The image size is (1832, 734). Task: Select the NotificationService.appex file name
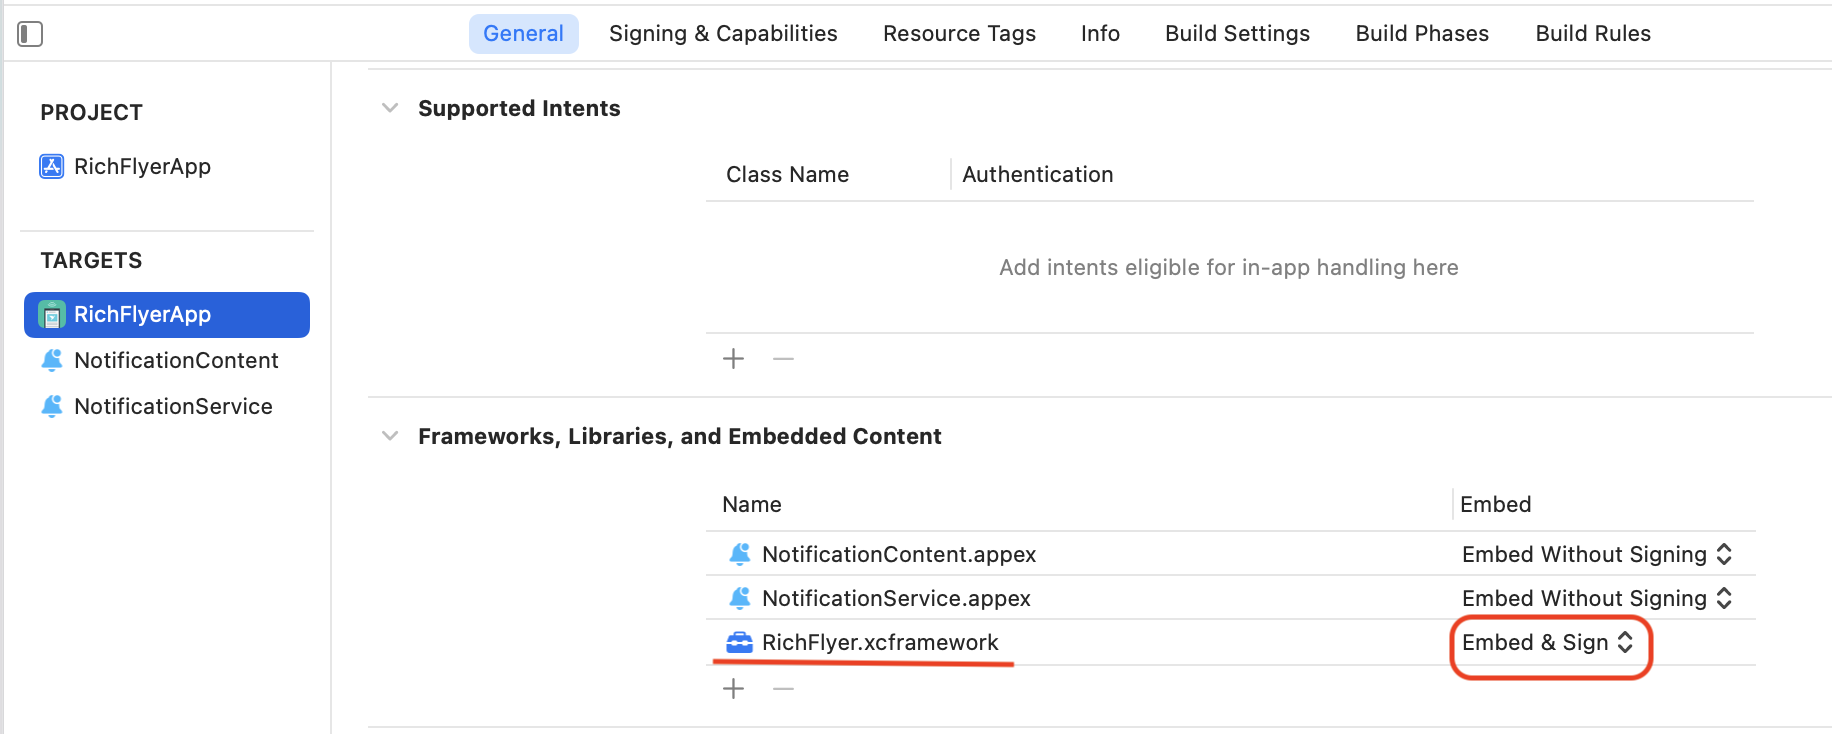(896, 598)
